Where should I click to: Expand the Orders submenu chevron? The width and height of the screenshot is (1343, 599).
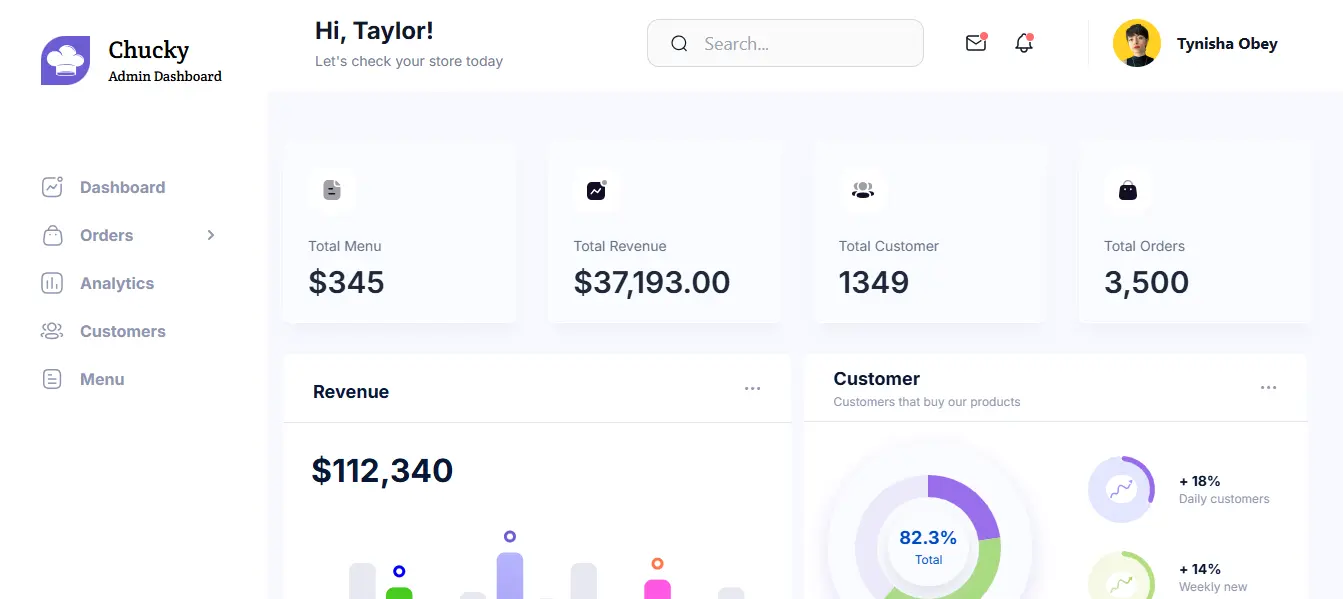210,235
